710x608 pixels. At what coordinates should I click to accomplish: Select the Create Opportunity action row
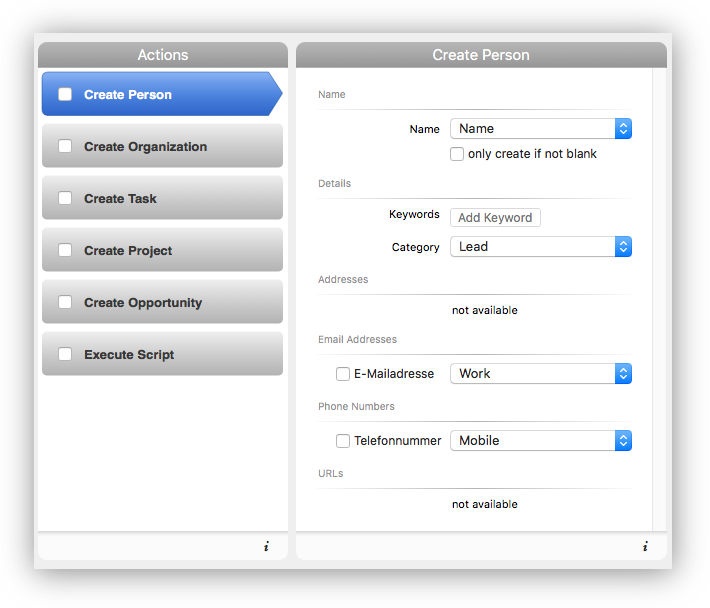coord(162,302)
